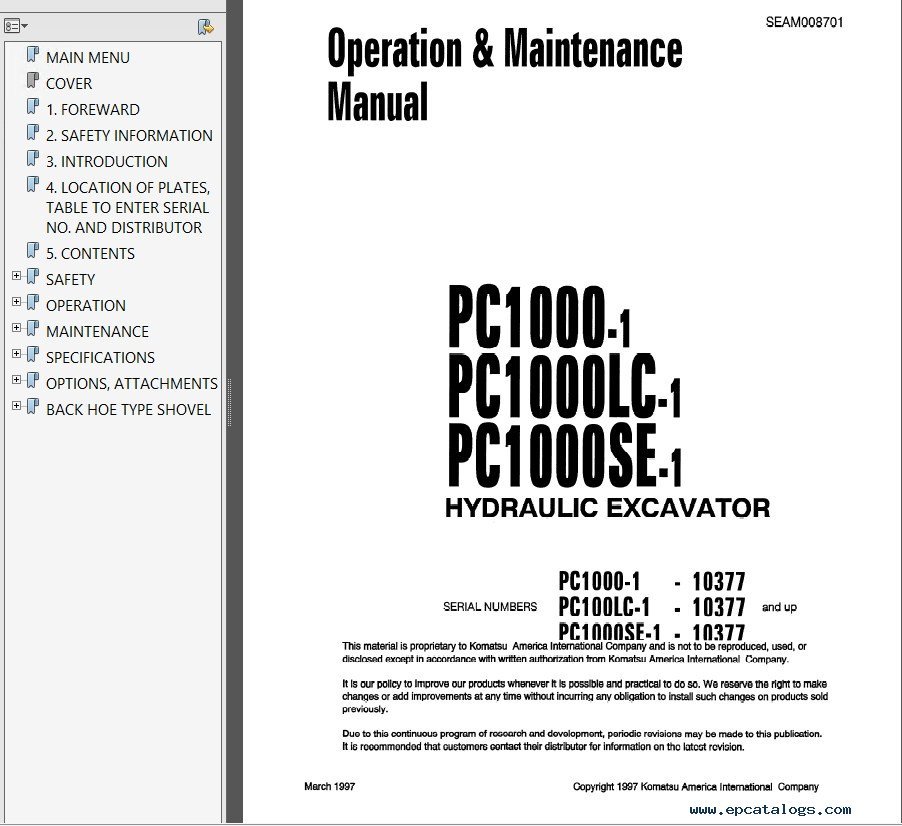Image resolution: width=902 pixels, height=826 pixels.
Task: Click the large PC1000LC-1 model heading
Action: (564, 385)
